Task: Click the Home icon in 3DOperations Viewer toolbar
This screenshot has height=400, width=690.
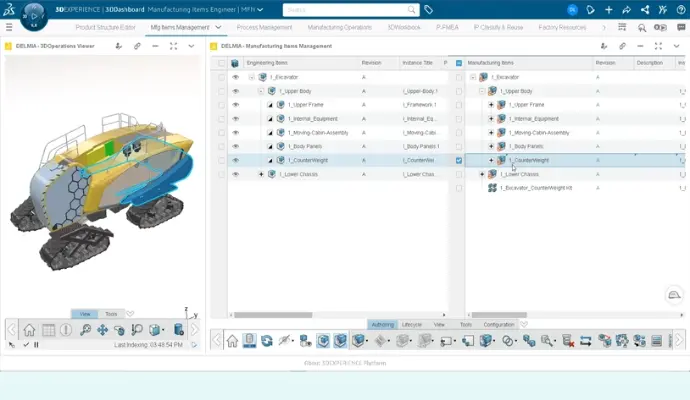Action: tap(29, 330)
